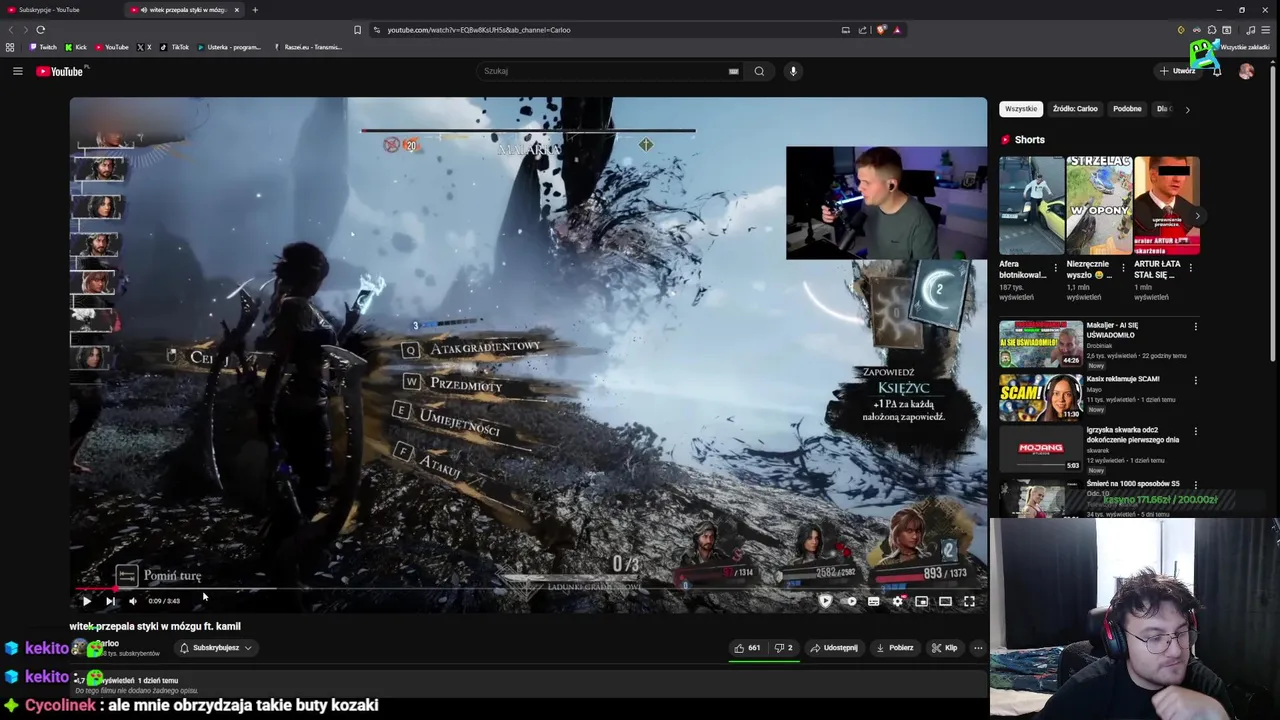Viewport: 1280px width, 720px height.
Task: Skip to next video button
Action: point(110,601)
